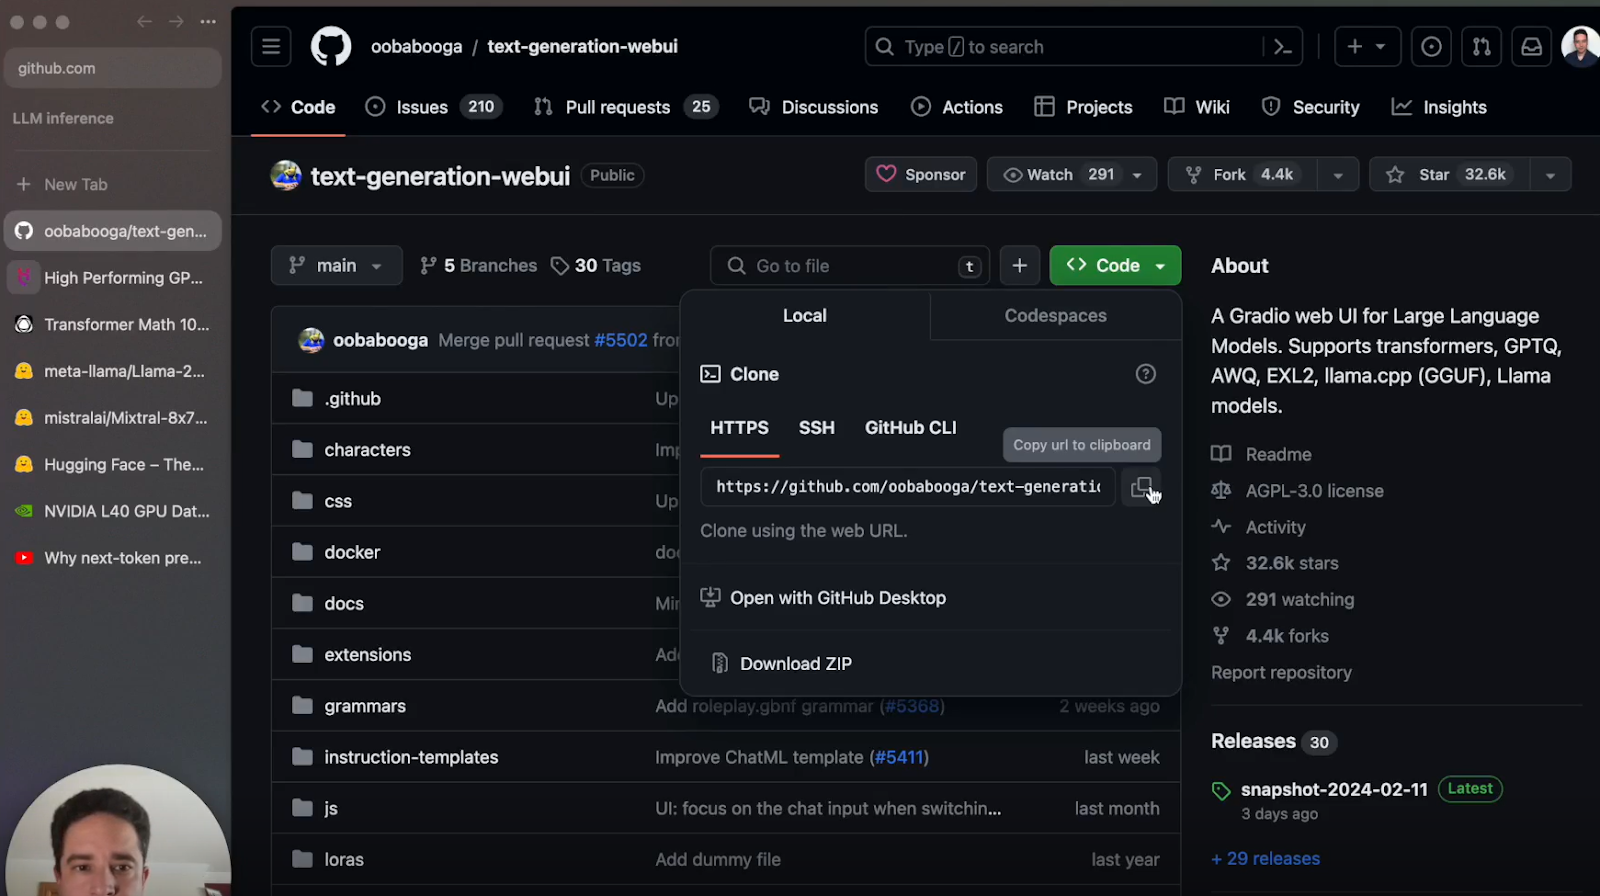This screenshot has width=1600, height=896.
Task: Open the issues icon in top header
Action: (1431, 47)
